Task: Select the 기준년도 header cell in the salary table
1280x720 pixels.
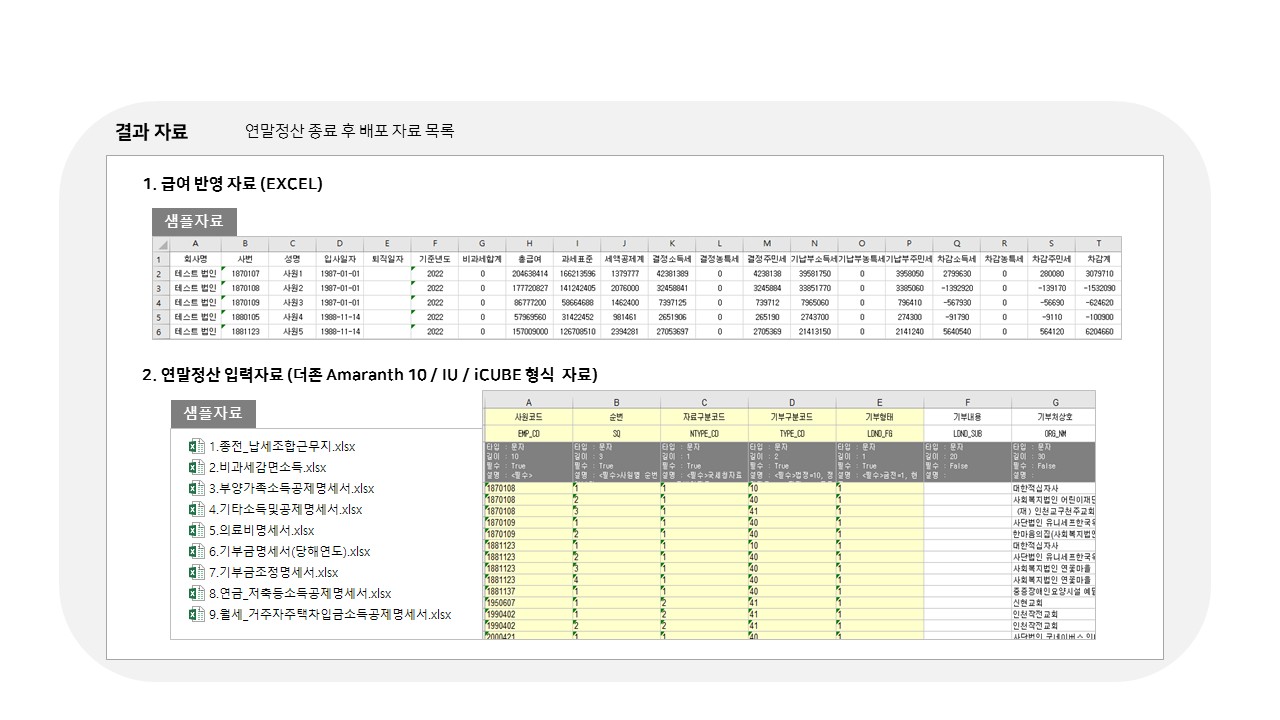Action: click(434, 258)
